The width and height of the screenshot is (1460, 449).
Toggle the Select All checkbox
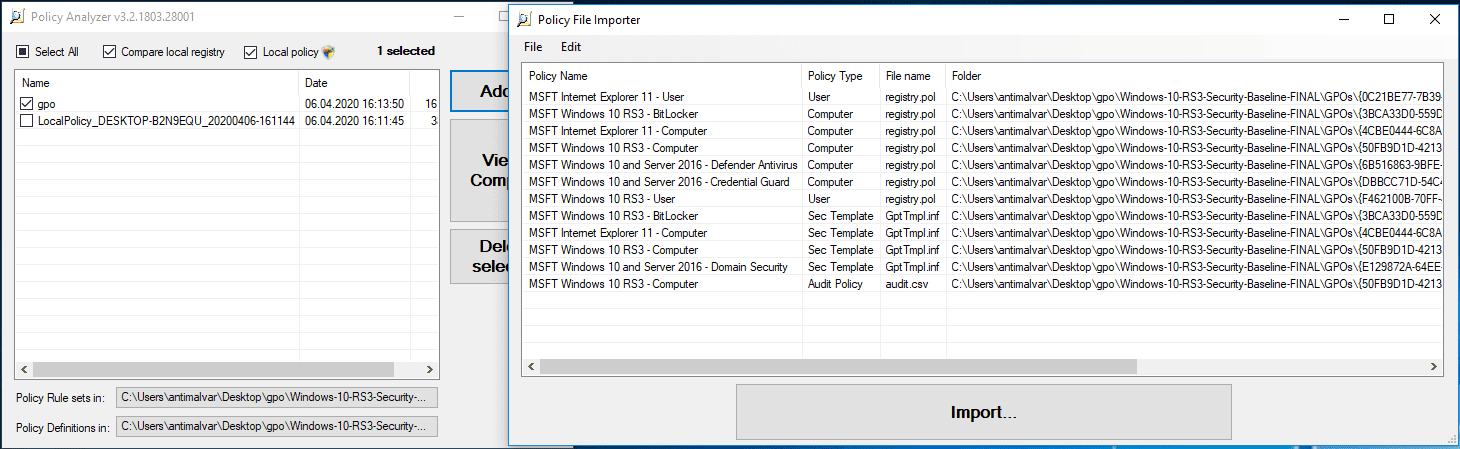pyautogui.click(x=23, y=52)
